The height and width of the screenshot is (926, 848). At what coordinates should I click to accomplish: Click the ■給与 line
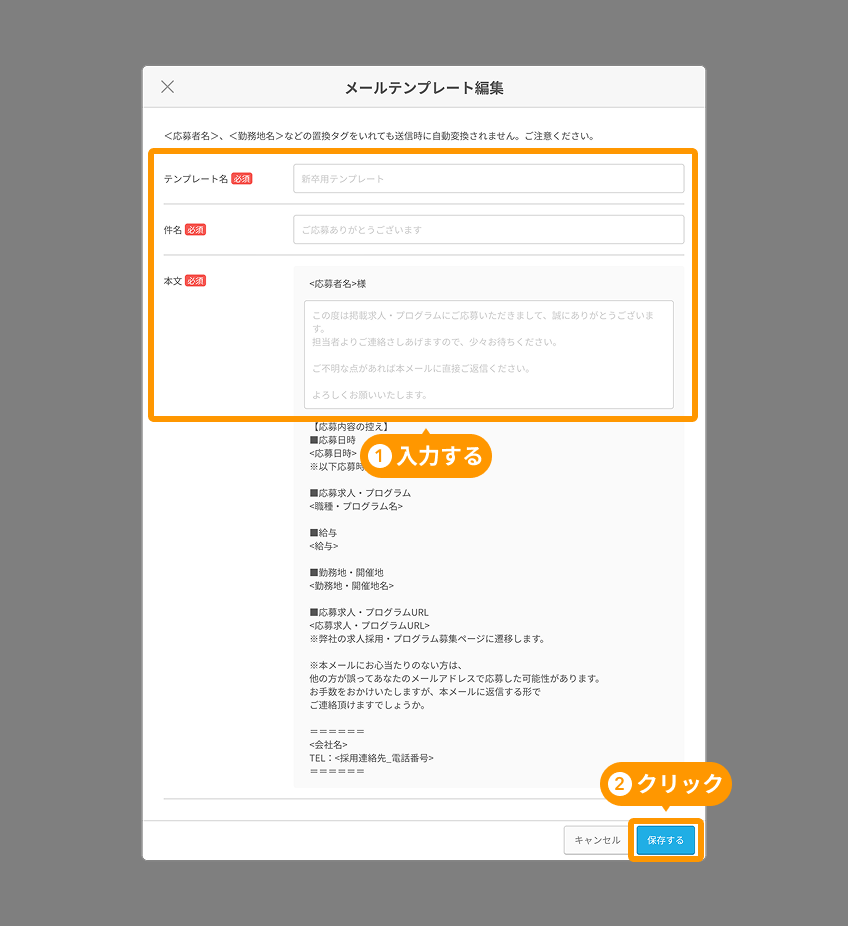[x=323, y=533]
